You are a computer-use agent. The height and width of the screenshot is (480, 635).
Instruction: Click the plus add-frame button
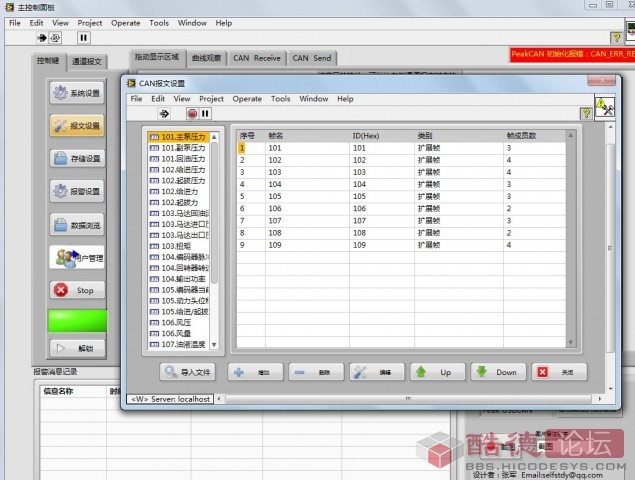coord(255,372)
